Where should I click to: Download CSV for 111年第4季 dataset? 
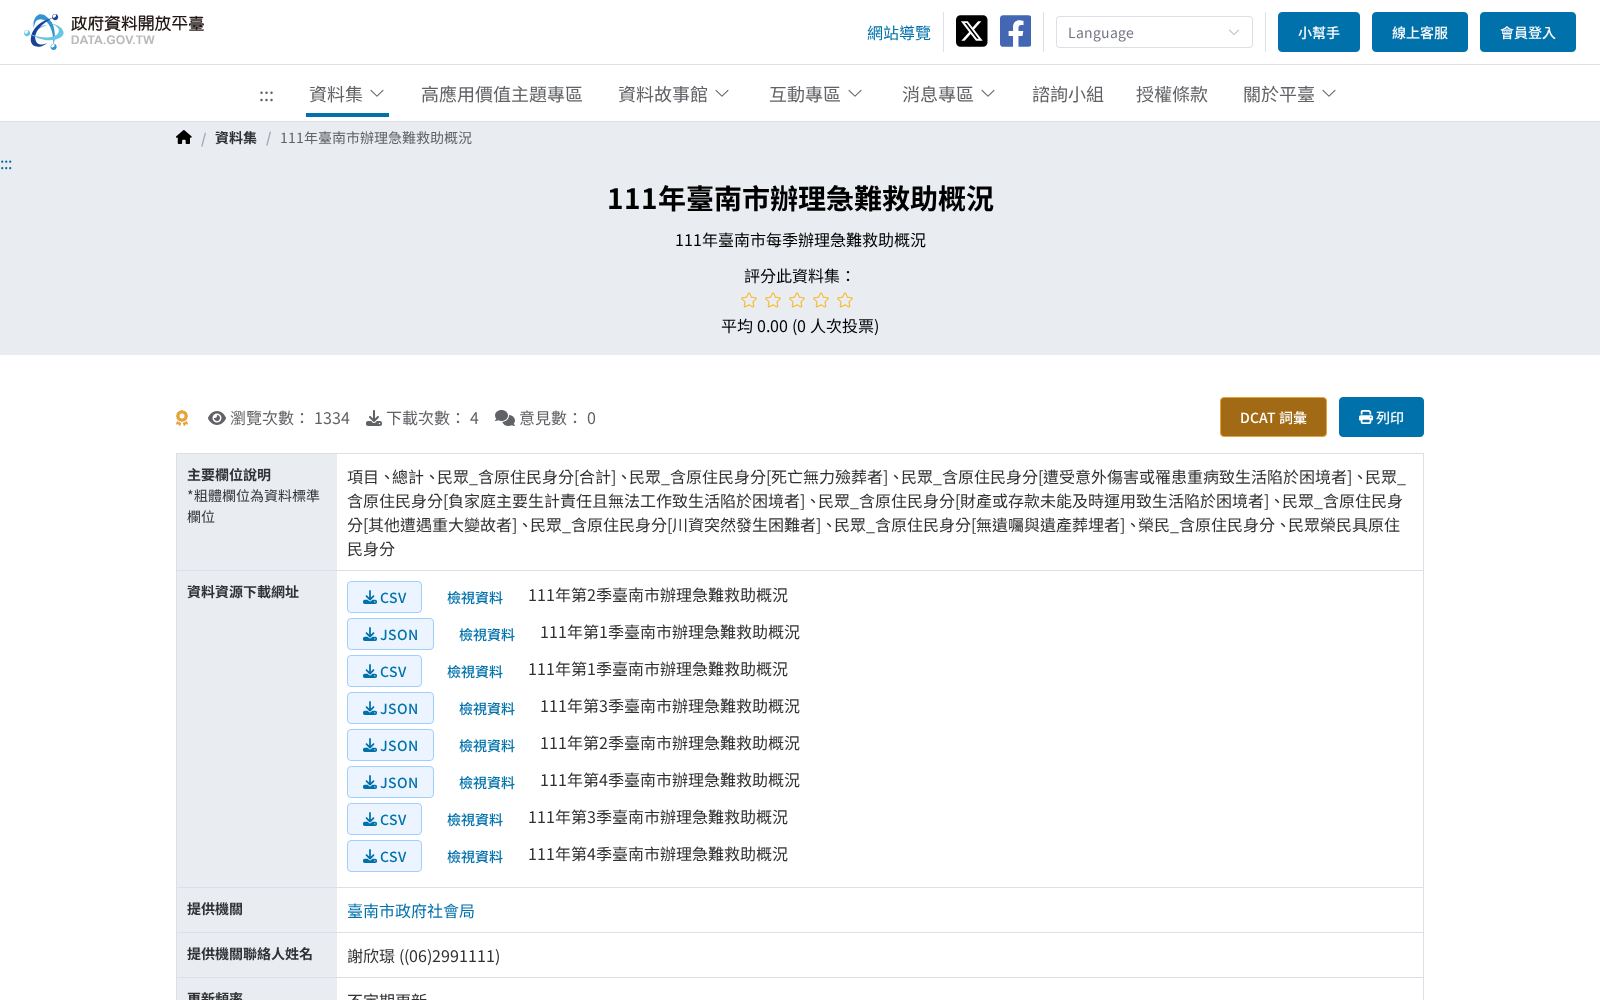(385, 856)
